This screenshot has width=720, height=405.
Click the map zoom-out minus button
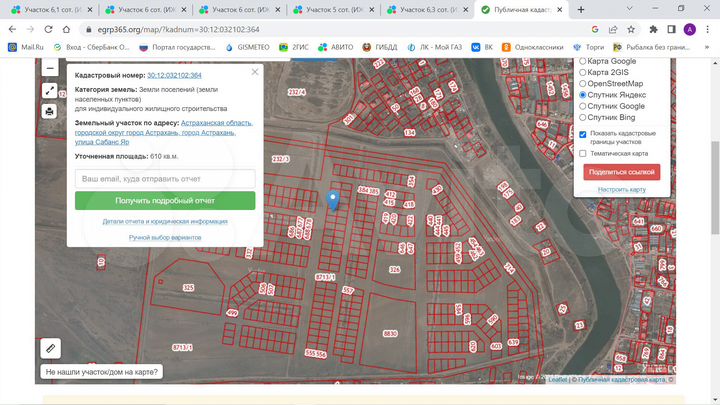pyautogui.click(x=50, y=68)
